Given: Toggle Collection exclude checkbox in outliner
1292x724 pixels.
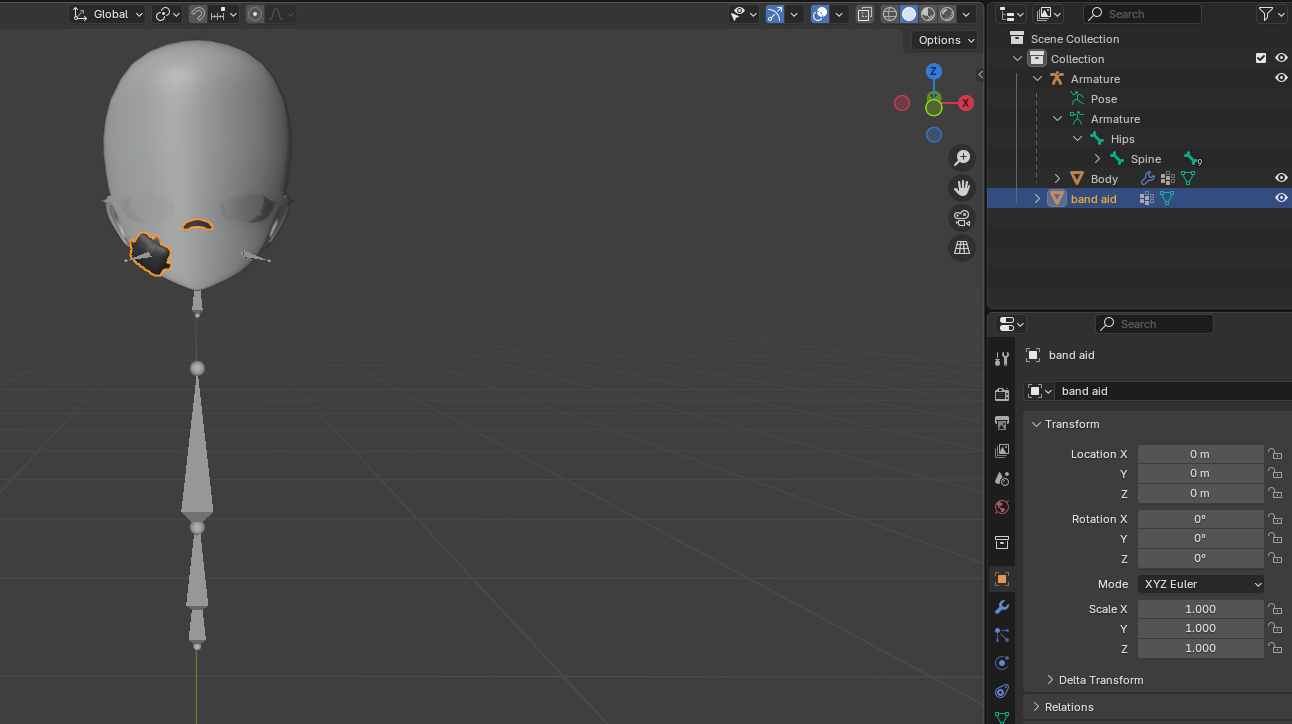Looking at the screenshot, I should point(1261,58).
